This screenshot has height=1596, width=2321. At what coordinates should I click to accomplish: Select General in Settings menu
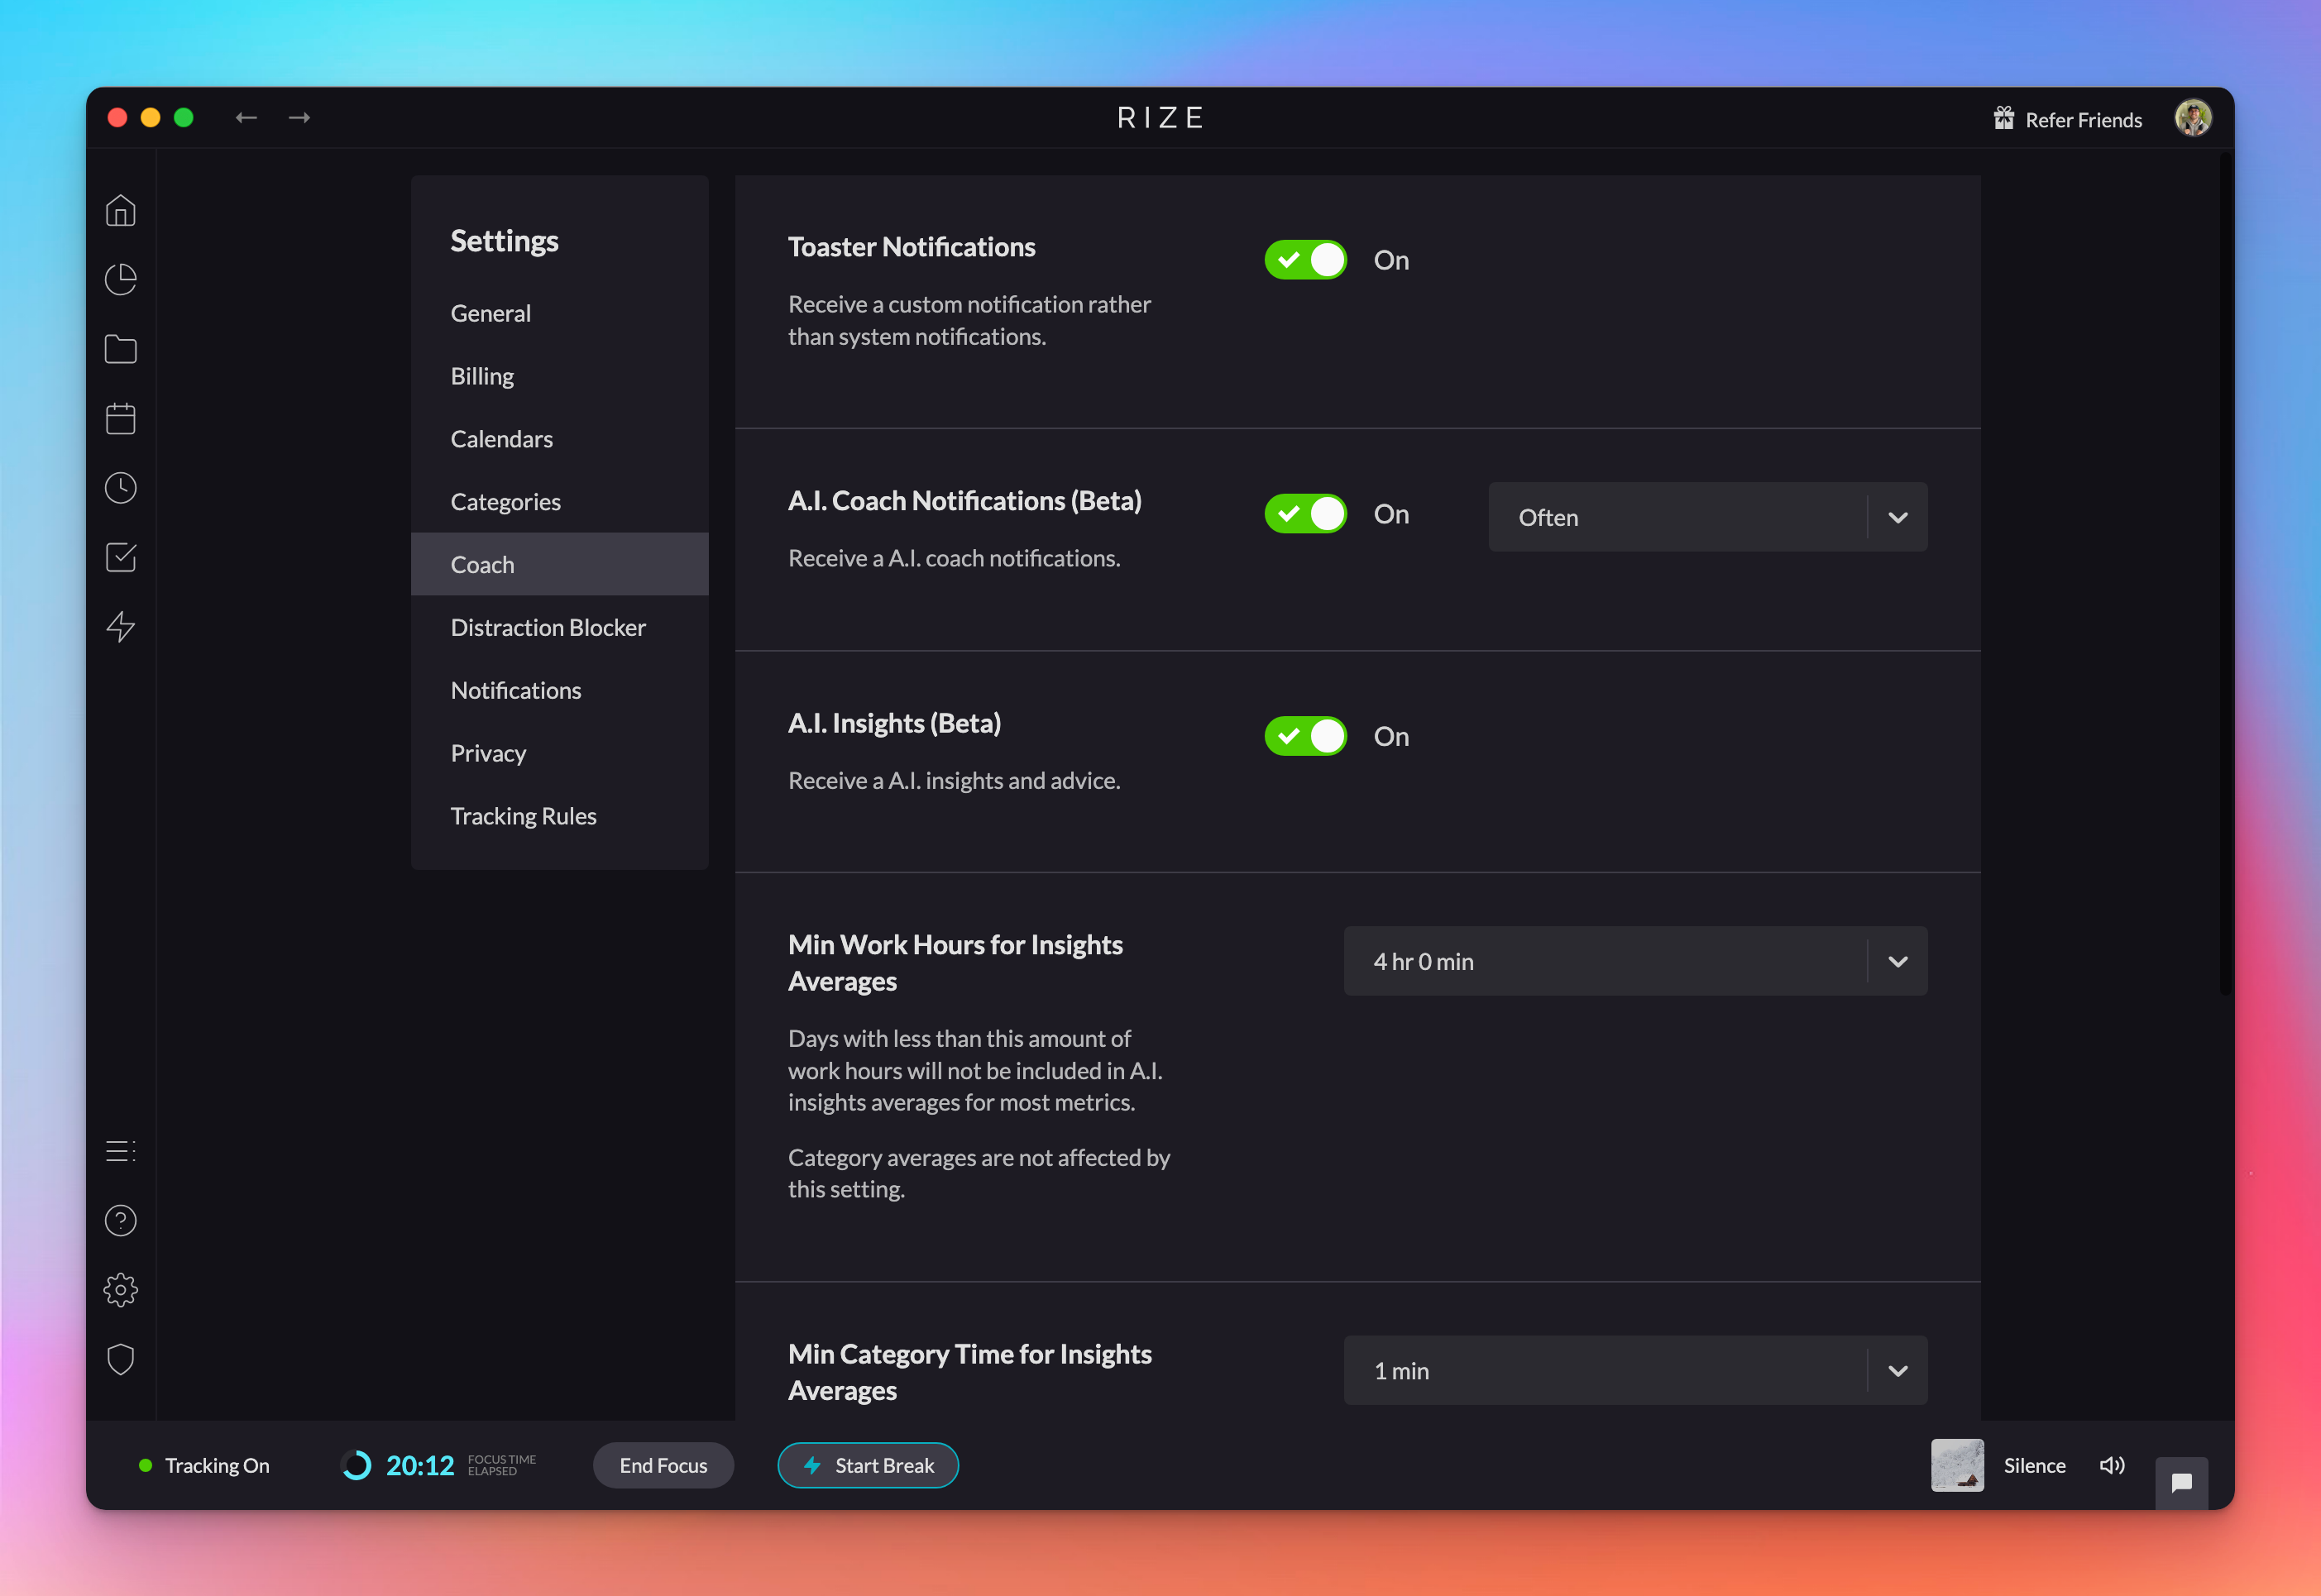tap(559, 313)
